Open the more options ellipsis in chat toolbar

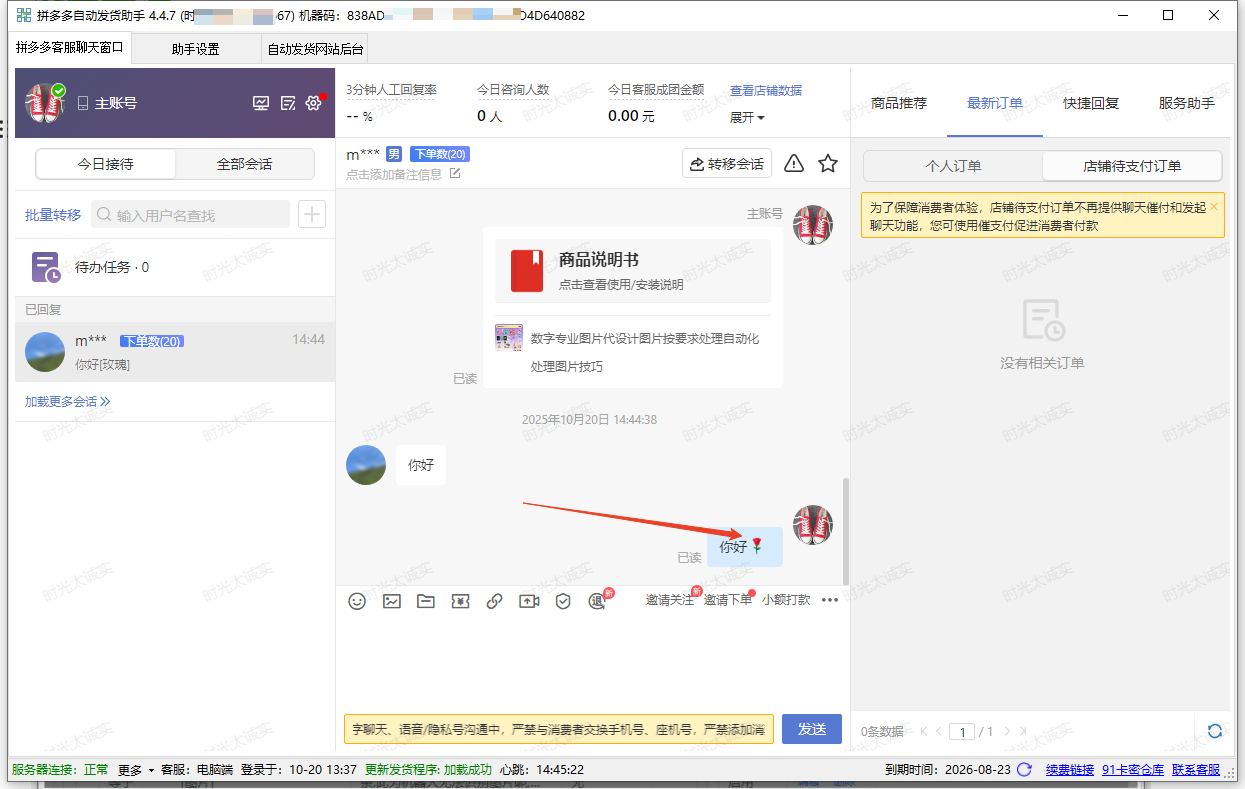point(830,600)
